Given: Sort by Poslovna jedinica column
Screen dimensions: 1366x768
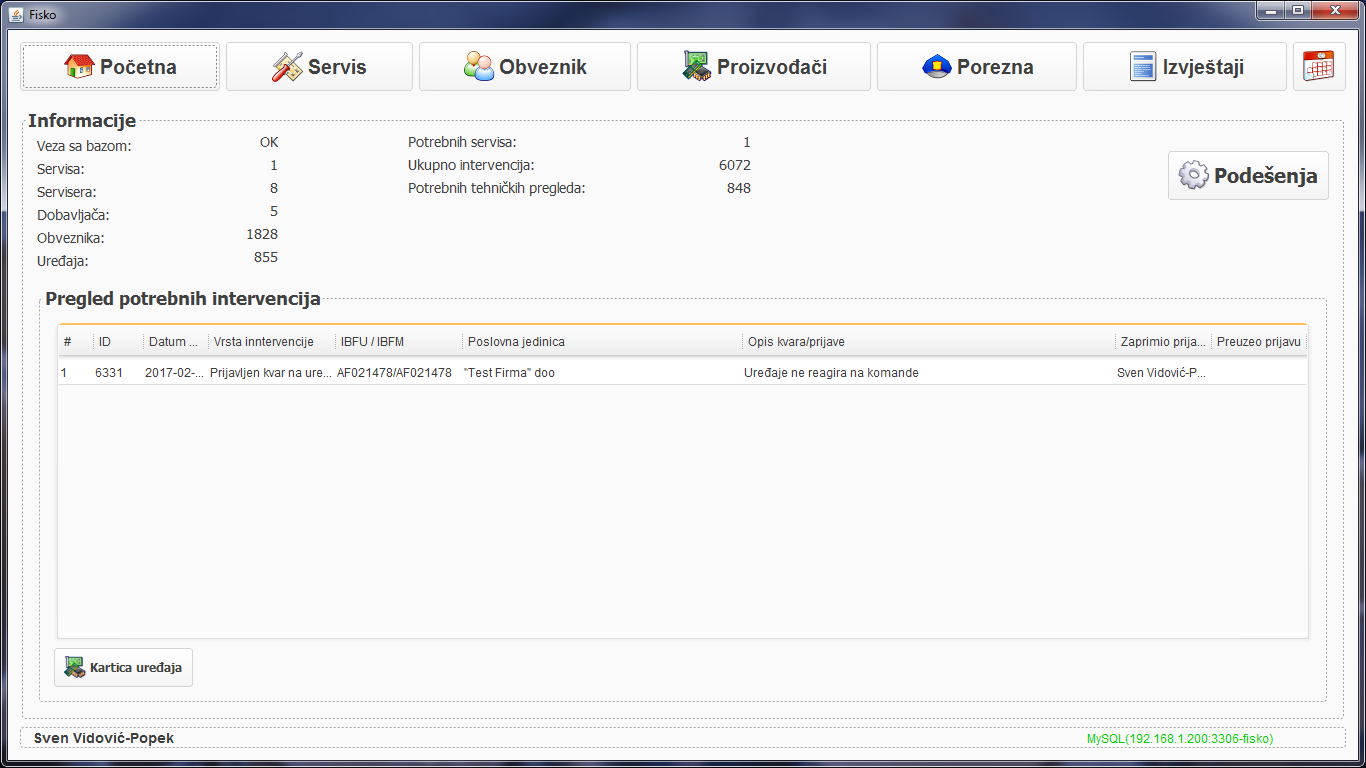Looking at the screenshot, I should [602, 342].
